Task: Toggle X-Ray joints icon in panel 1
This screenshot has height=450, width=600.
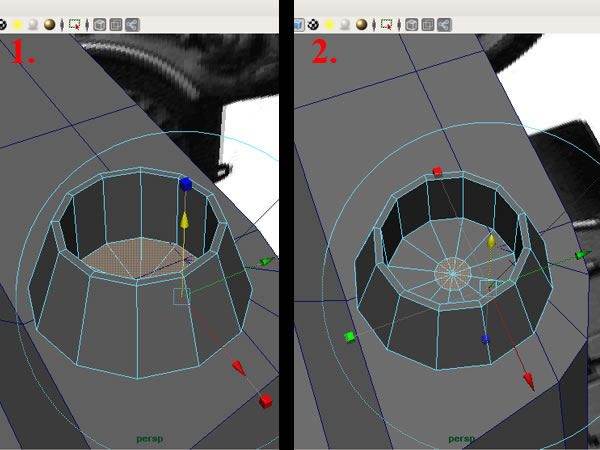Action: coord(132,25)
